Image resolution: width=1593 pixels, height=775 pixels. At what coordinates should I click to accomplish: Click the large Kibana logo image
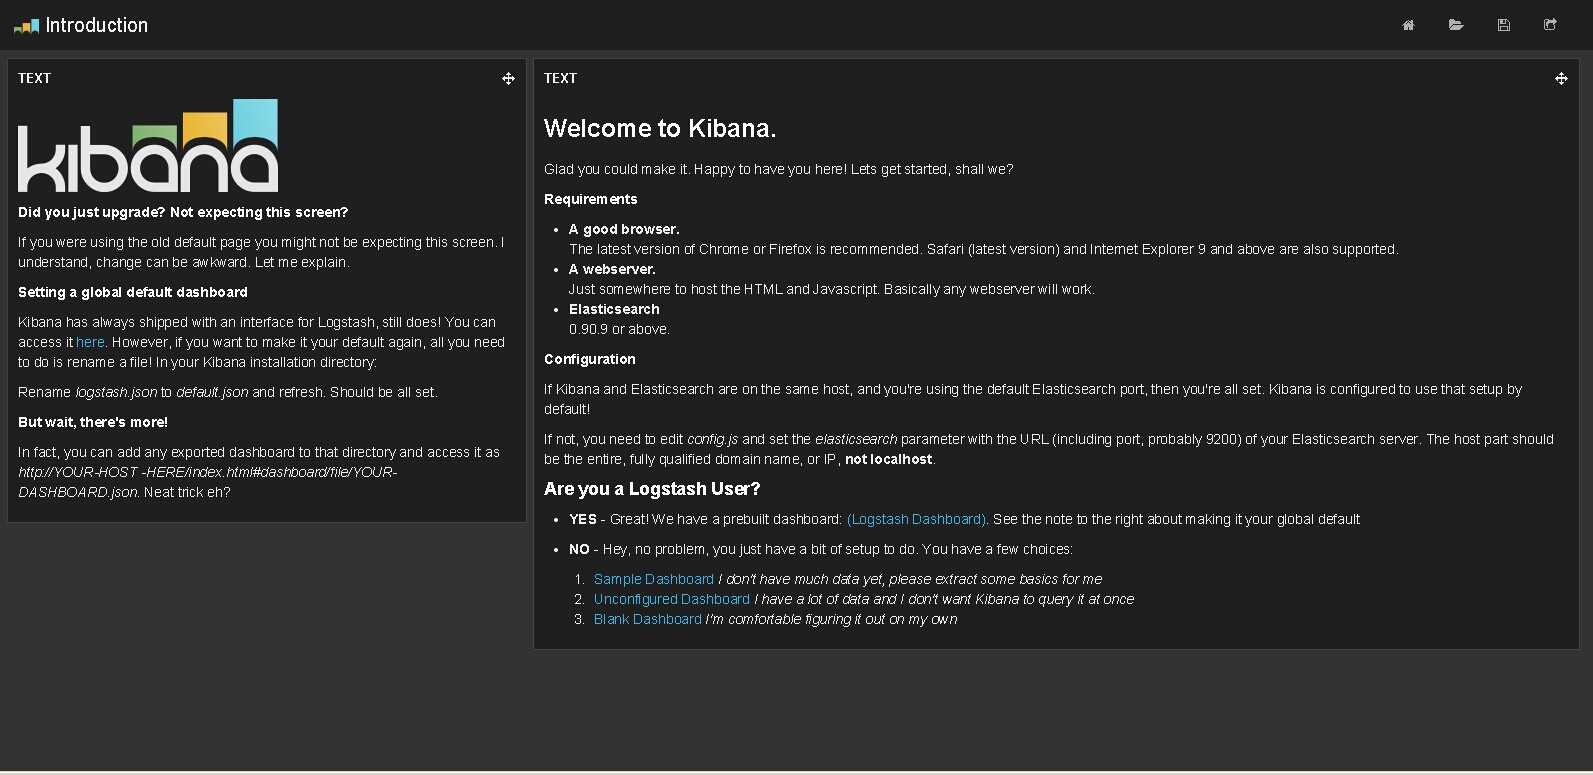[148, 145]
